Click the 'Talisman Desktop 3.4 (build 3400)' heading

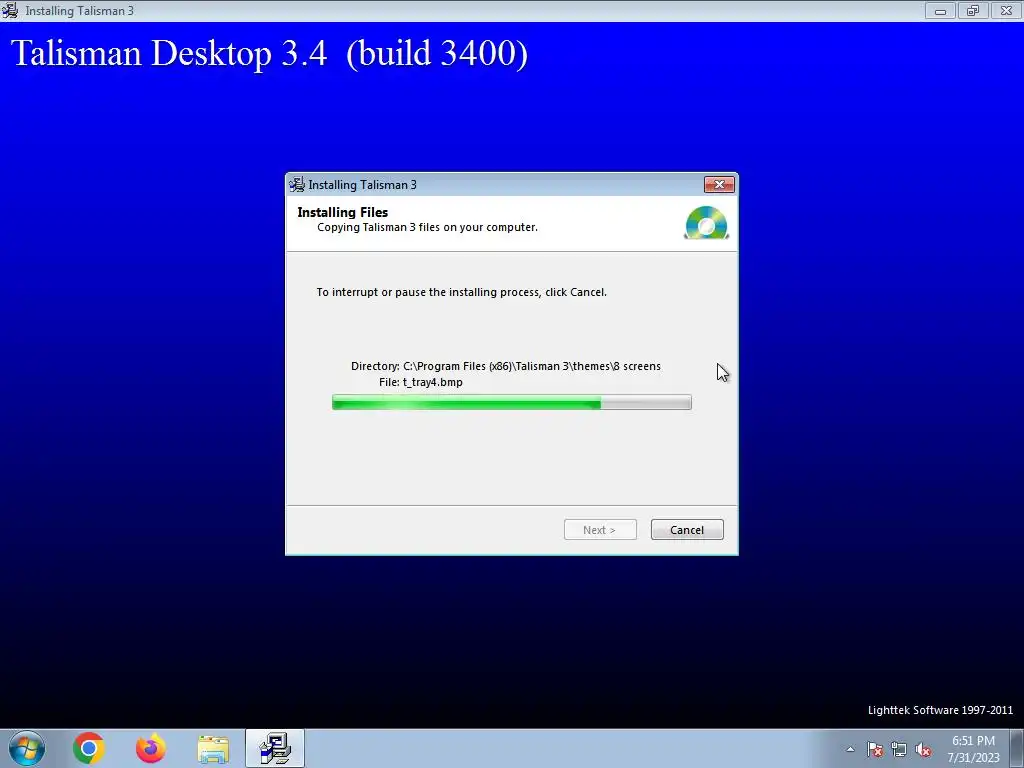tap(269, 53)
